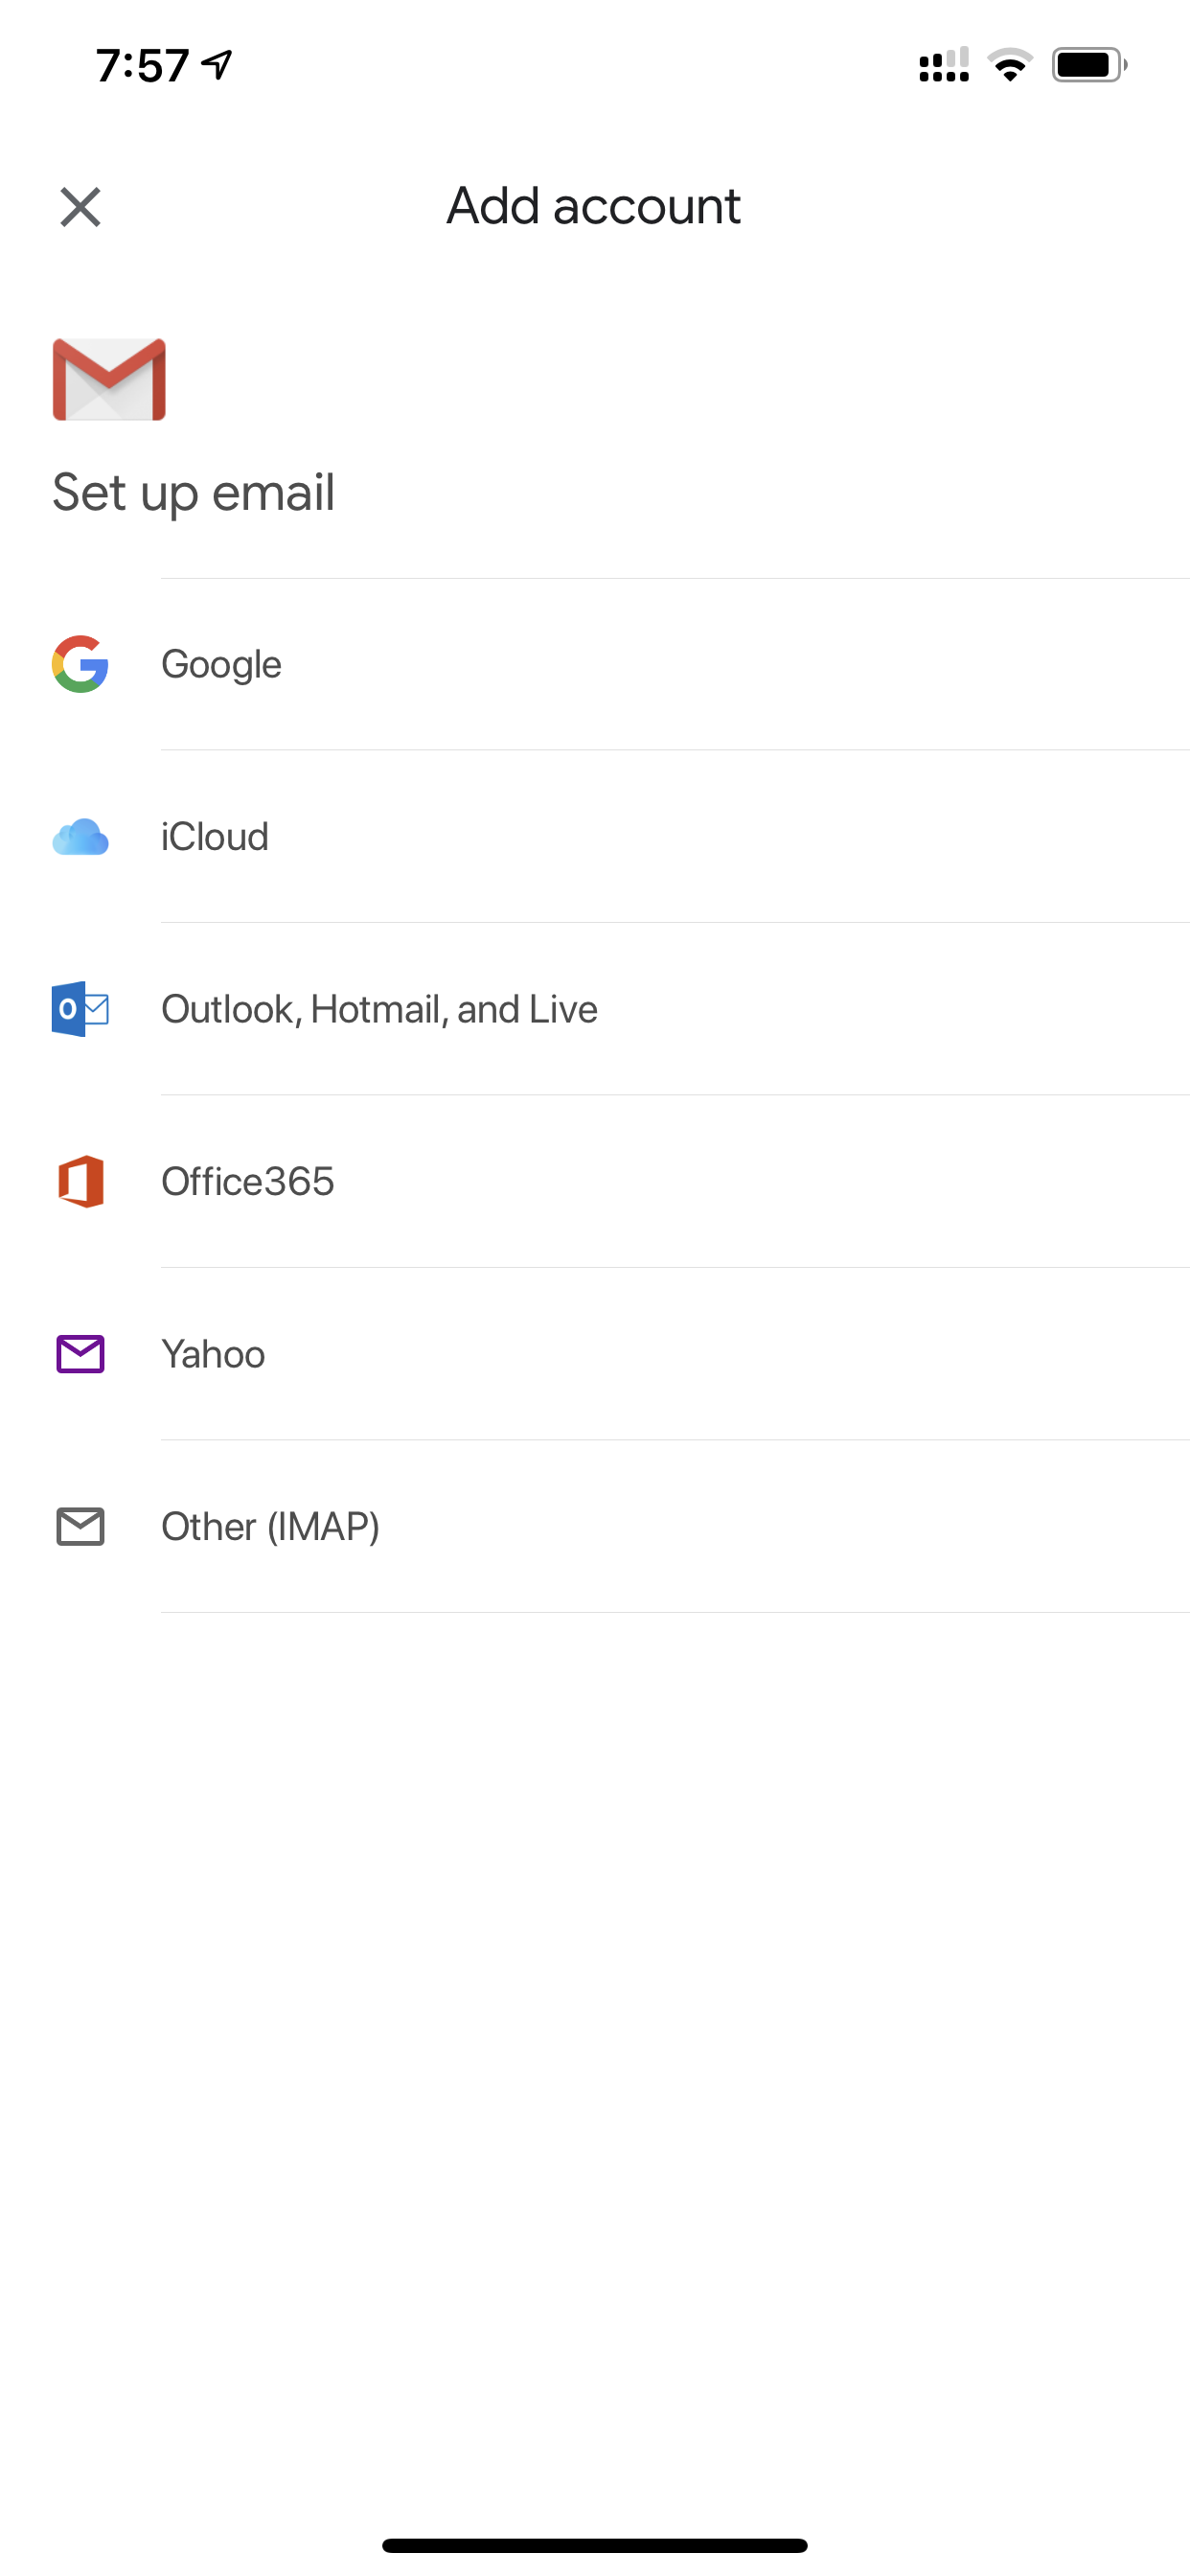Choose Other (IMAP) option

pos(595,1527)
